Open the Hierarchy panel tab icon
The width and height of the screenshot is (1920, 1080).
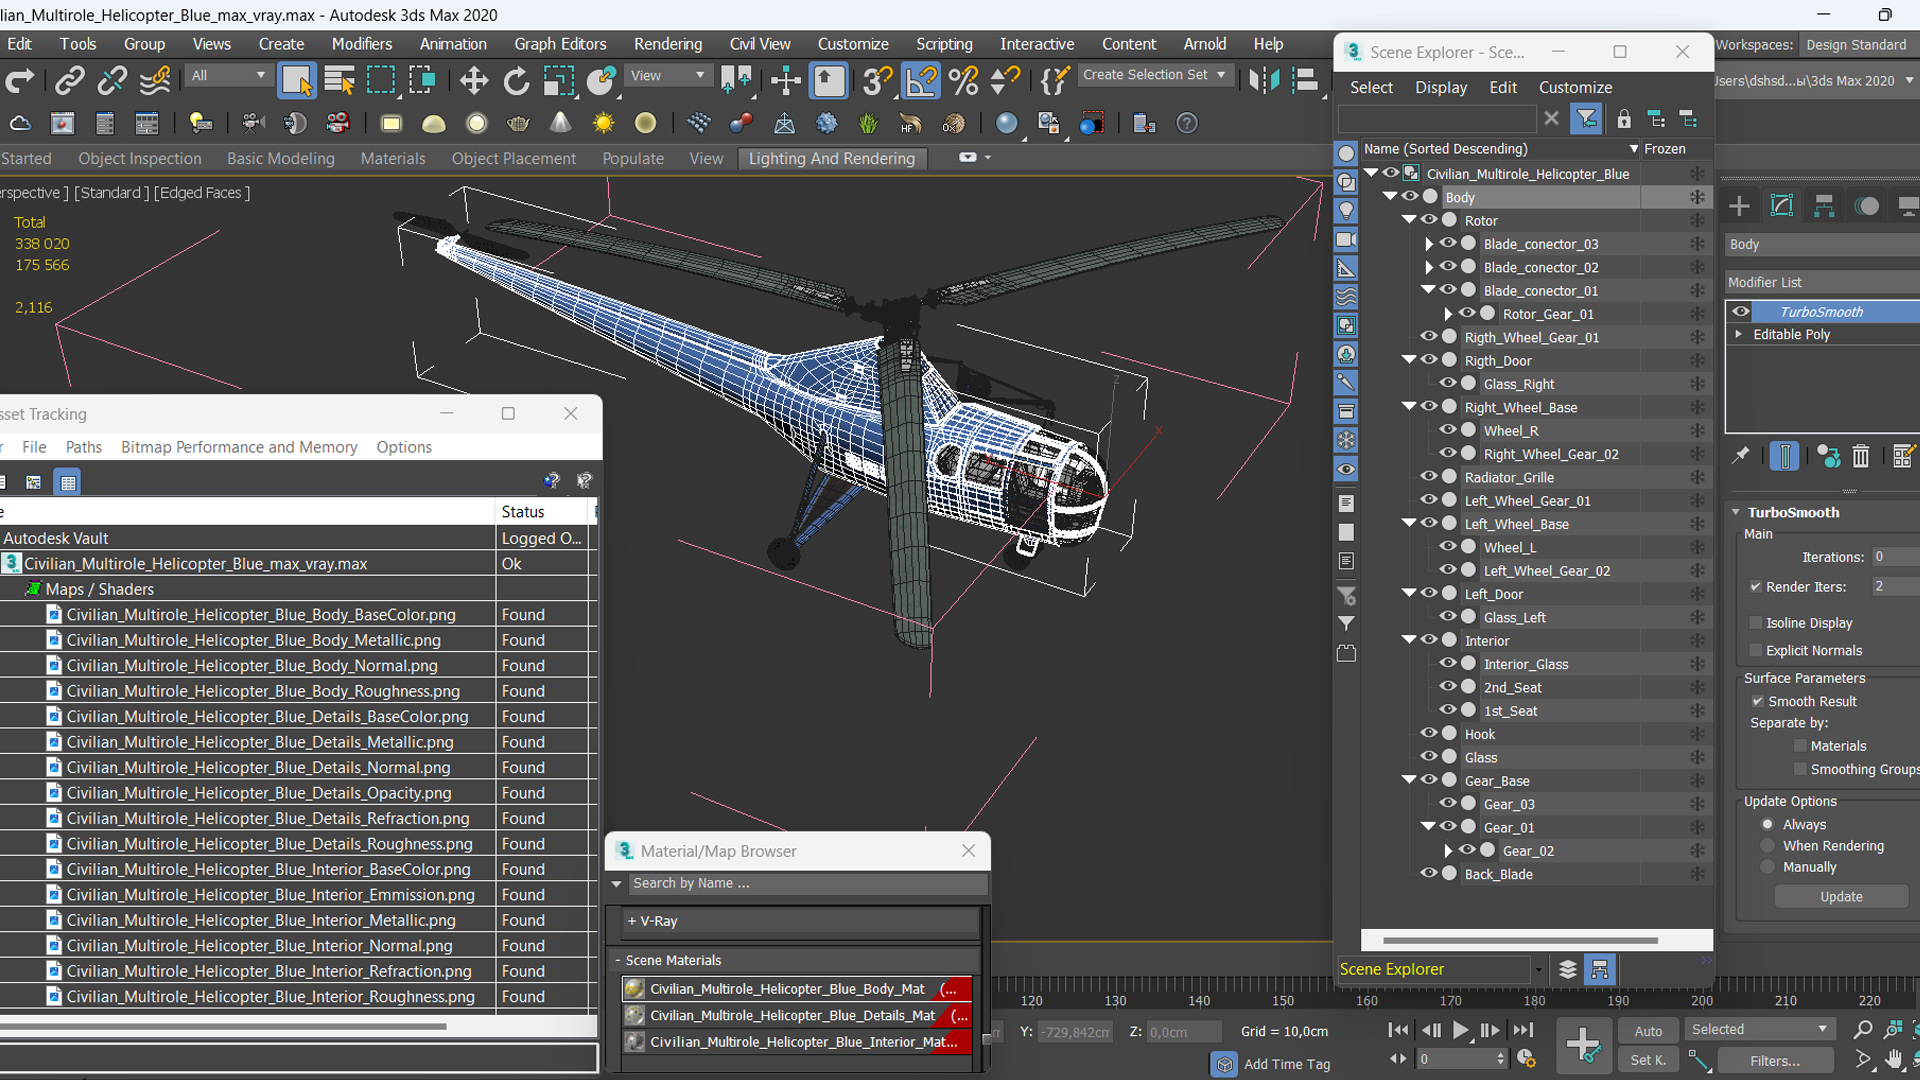[x=1824, y=206]
